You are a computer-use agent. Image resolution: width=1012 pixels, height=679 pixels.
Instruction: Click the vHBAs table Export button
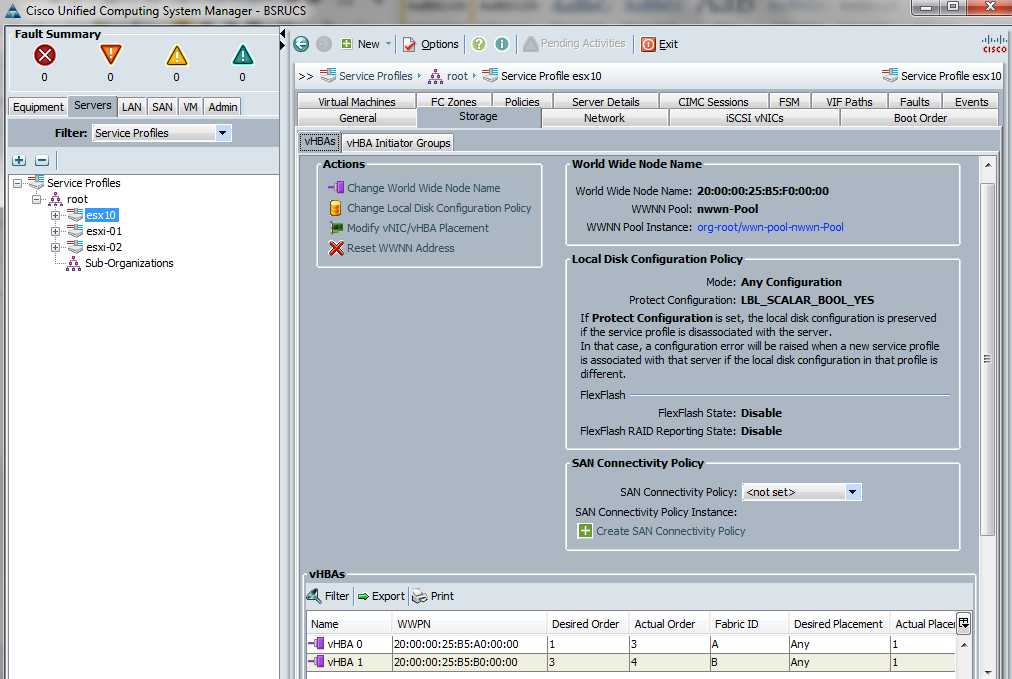point(381,596)
